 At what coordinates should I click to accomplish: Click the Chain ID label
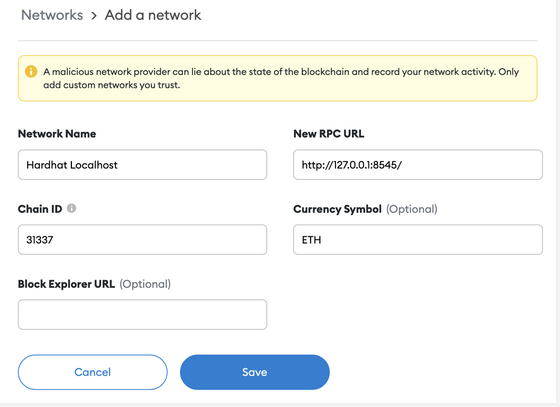(x=40, y=209)
